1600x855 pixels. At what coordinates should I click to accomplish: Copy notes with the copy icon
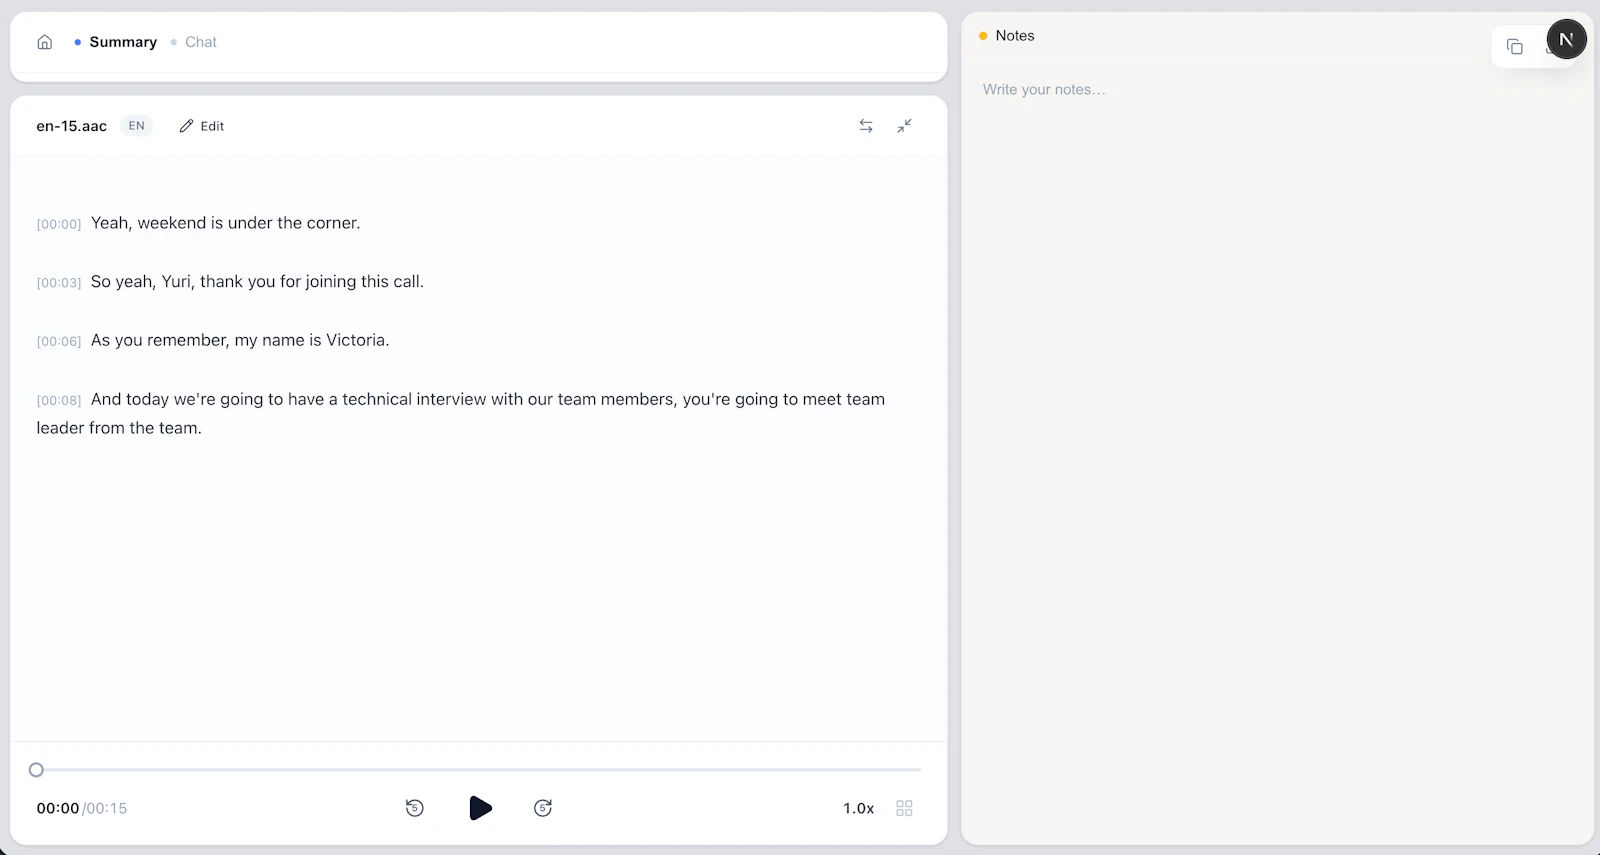[x=1515, y=47]
